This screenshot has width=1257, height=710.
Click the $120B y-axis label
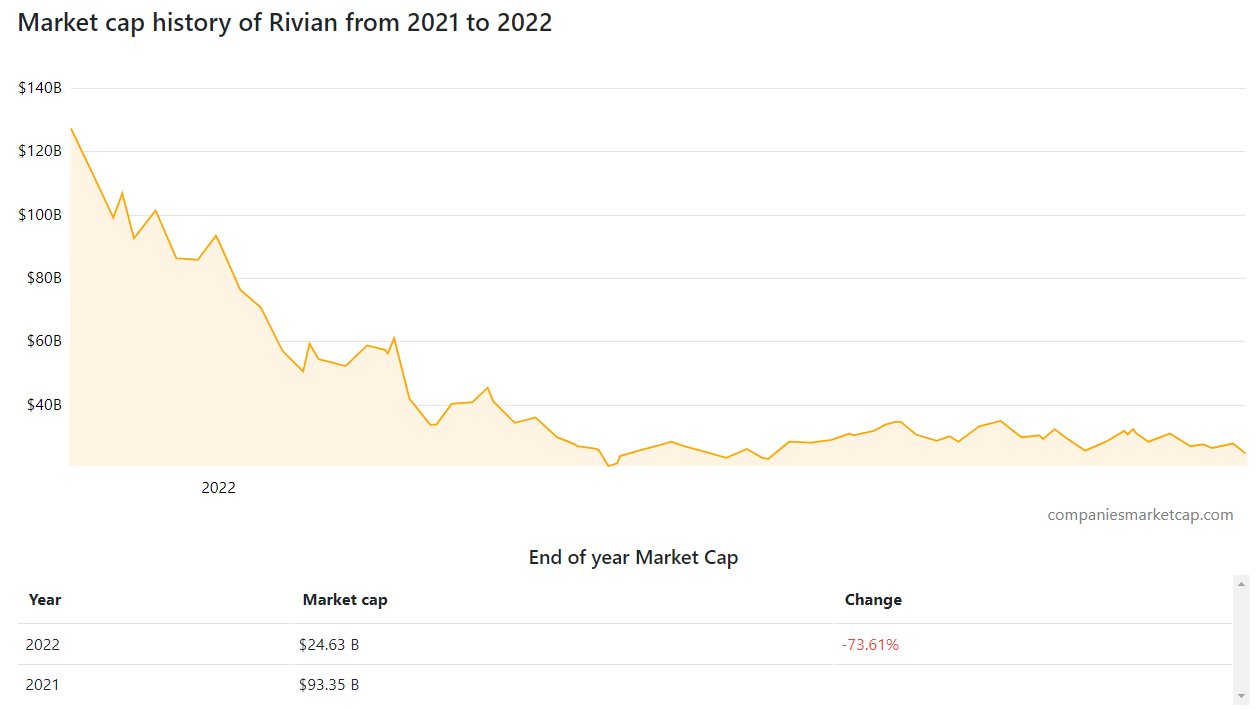point(40,151)
